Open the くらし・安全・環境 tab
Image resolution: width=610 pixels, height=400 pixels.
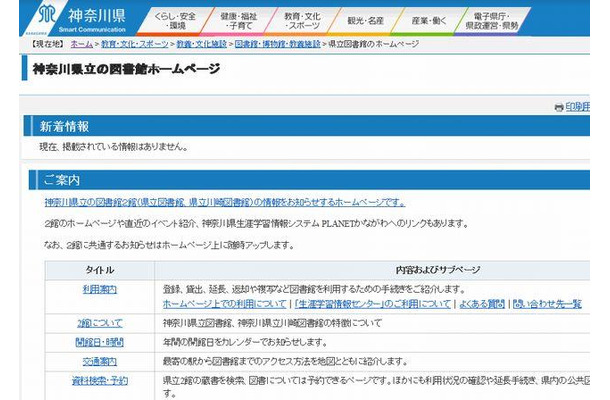175,21
